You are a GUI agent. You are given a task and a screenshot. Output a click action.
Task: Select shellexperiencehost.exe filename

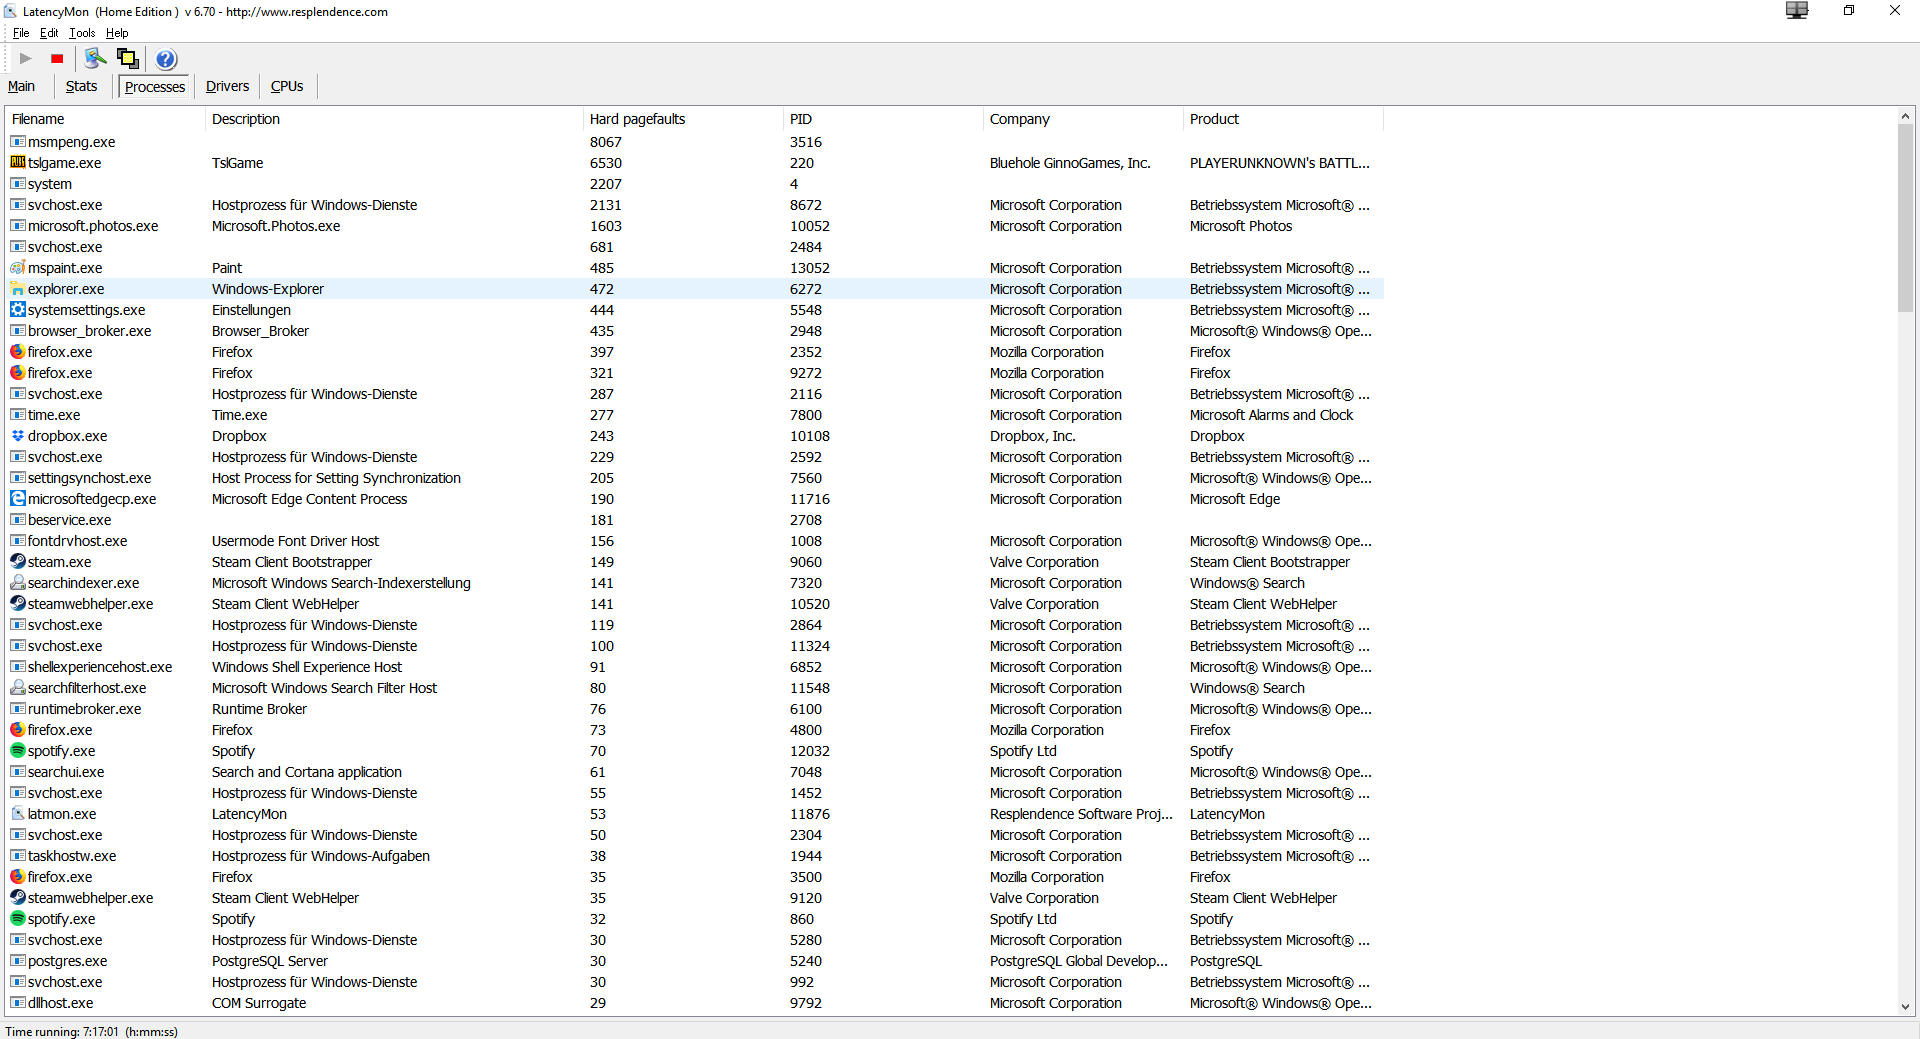point(100,667)
